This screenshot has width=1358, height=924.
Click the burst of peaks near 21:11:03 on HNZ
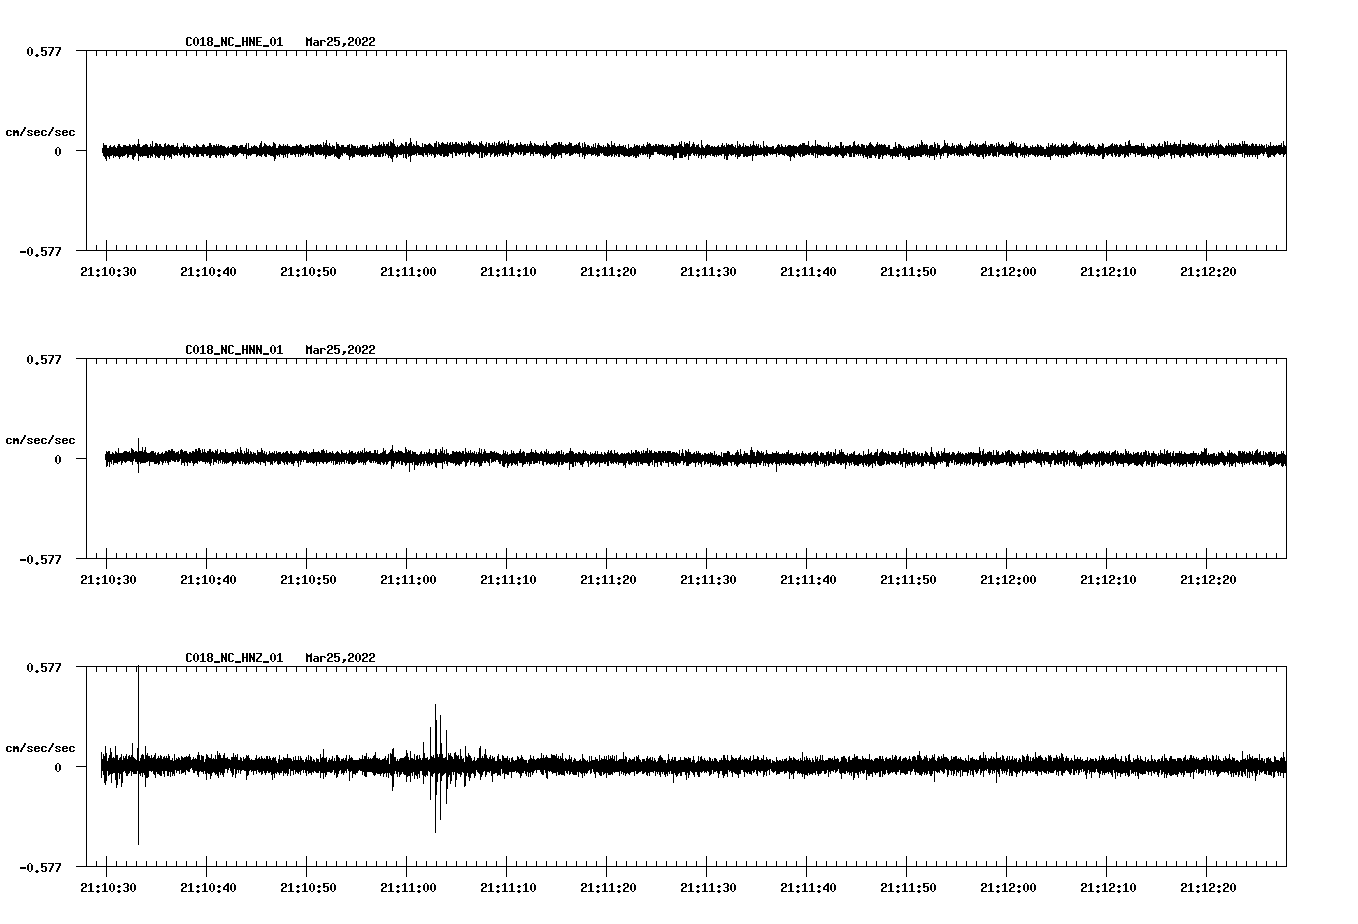tap(437, 767)
